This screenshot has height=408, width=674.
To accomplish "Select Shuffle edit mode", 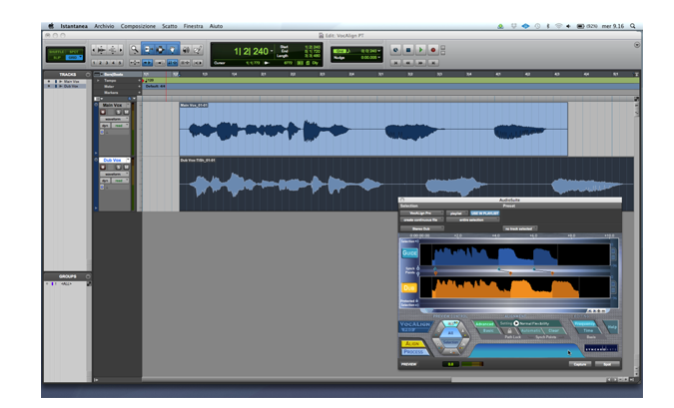I will pos(56,52).
